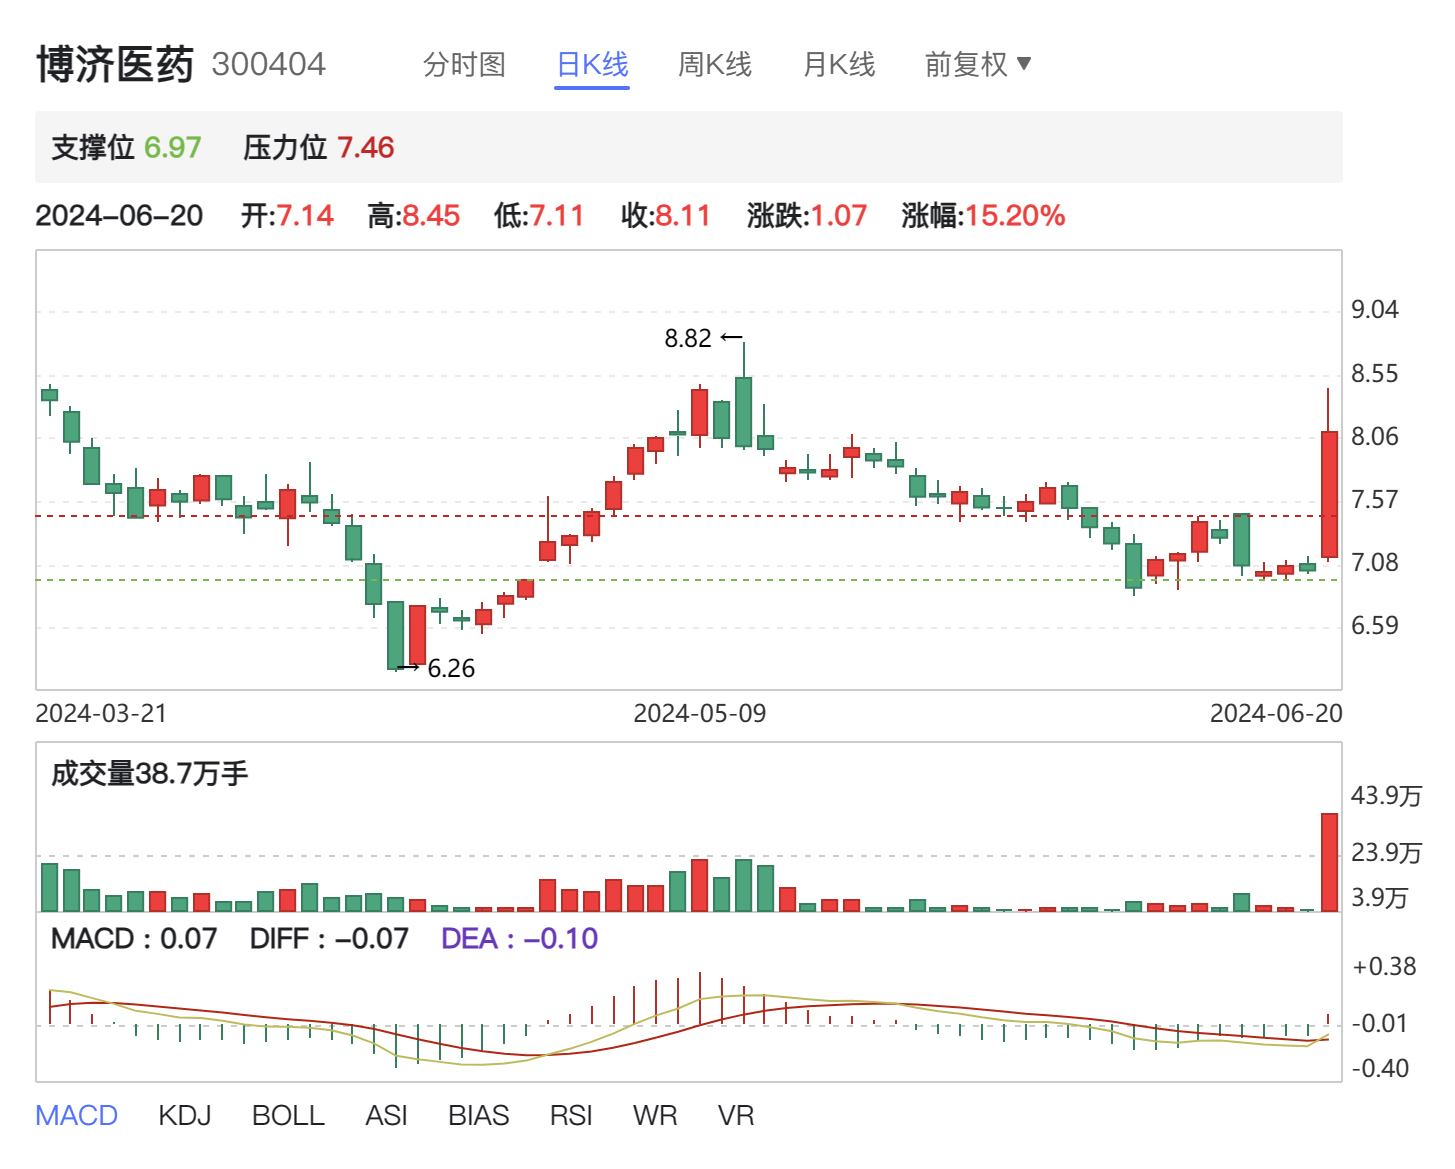This screenshot has height=1169, width=1455.
Task: Switch to the WR indicator
Action: [655, 1115]
